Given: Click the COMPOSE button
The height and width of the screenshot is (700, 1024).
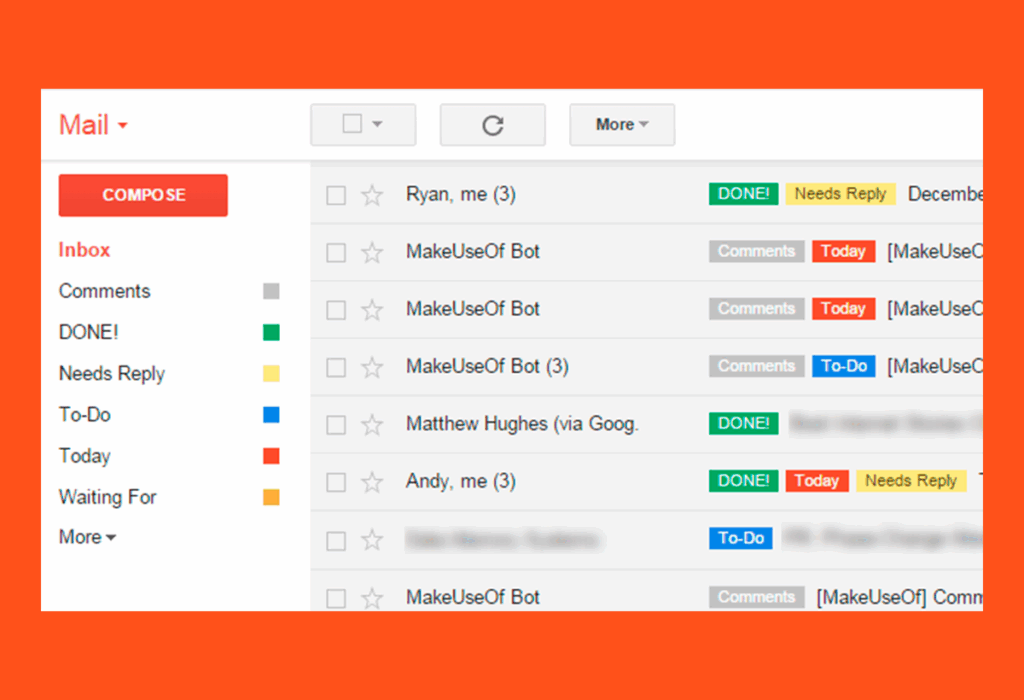Looking at the screenshot, I should [x=143, y=195].
